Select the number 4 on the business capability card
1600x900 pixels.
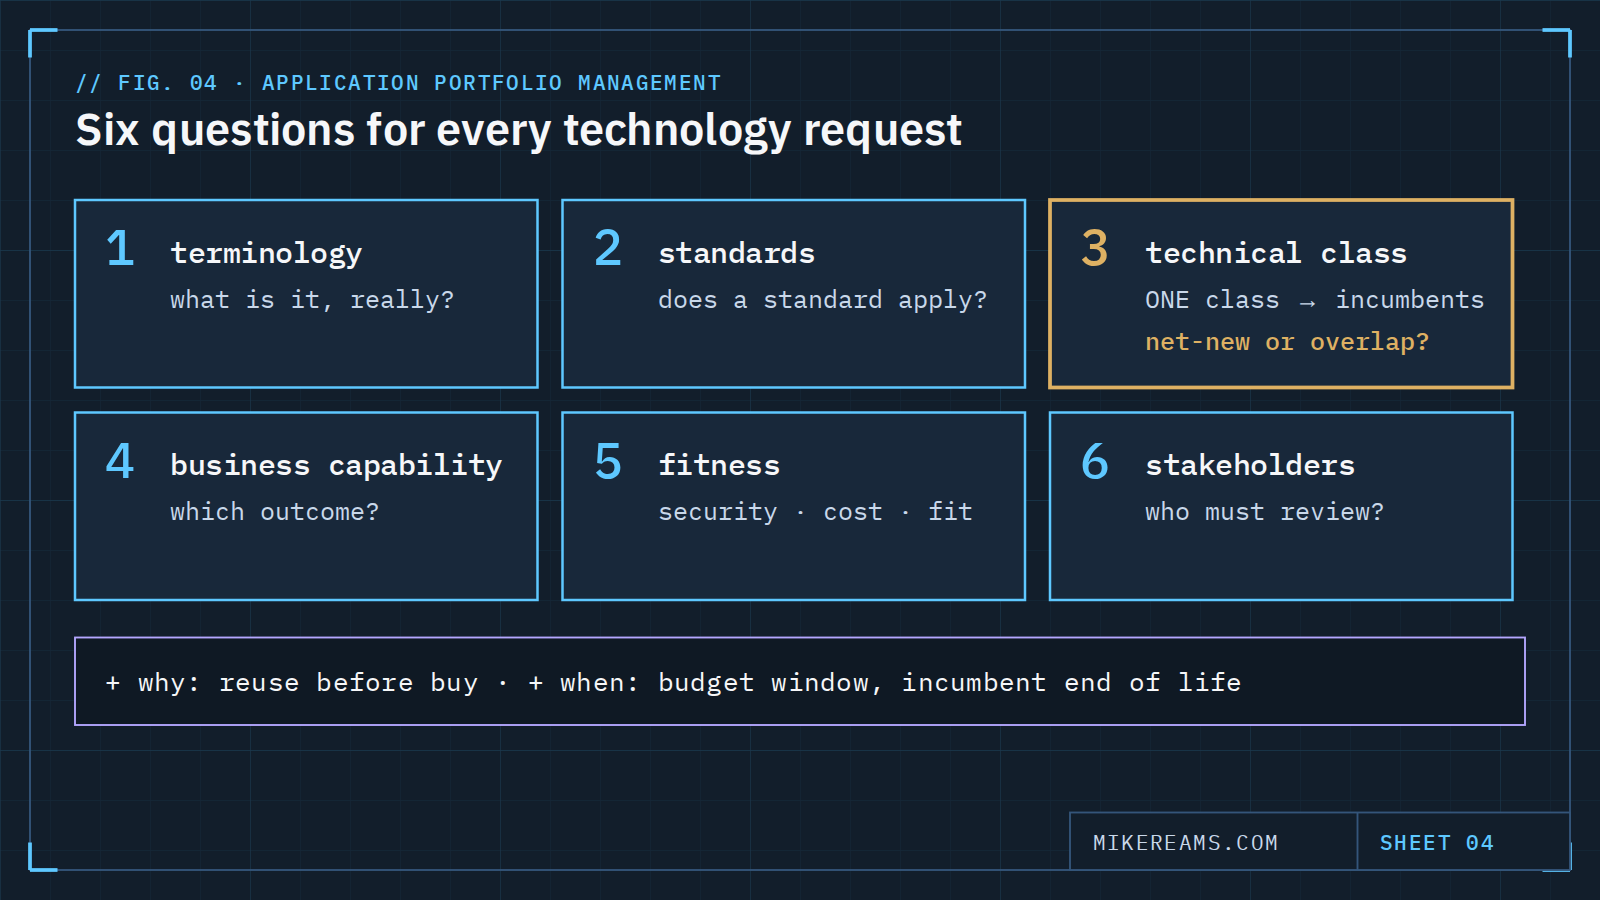coord(120,461)
